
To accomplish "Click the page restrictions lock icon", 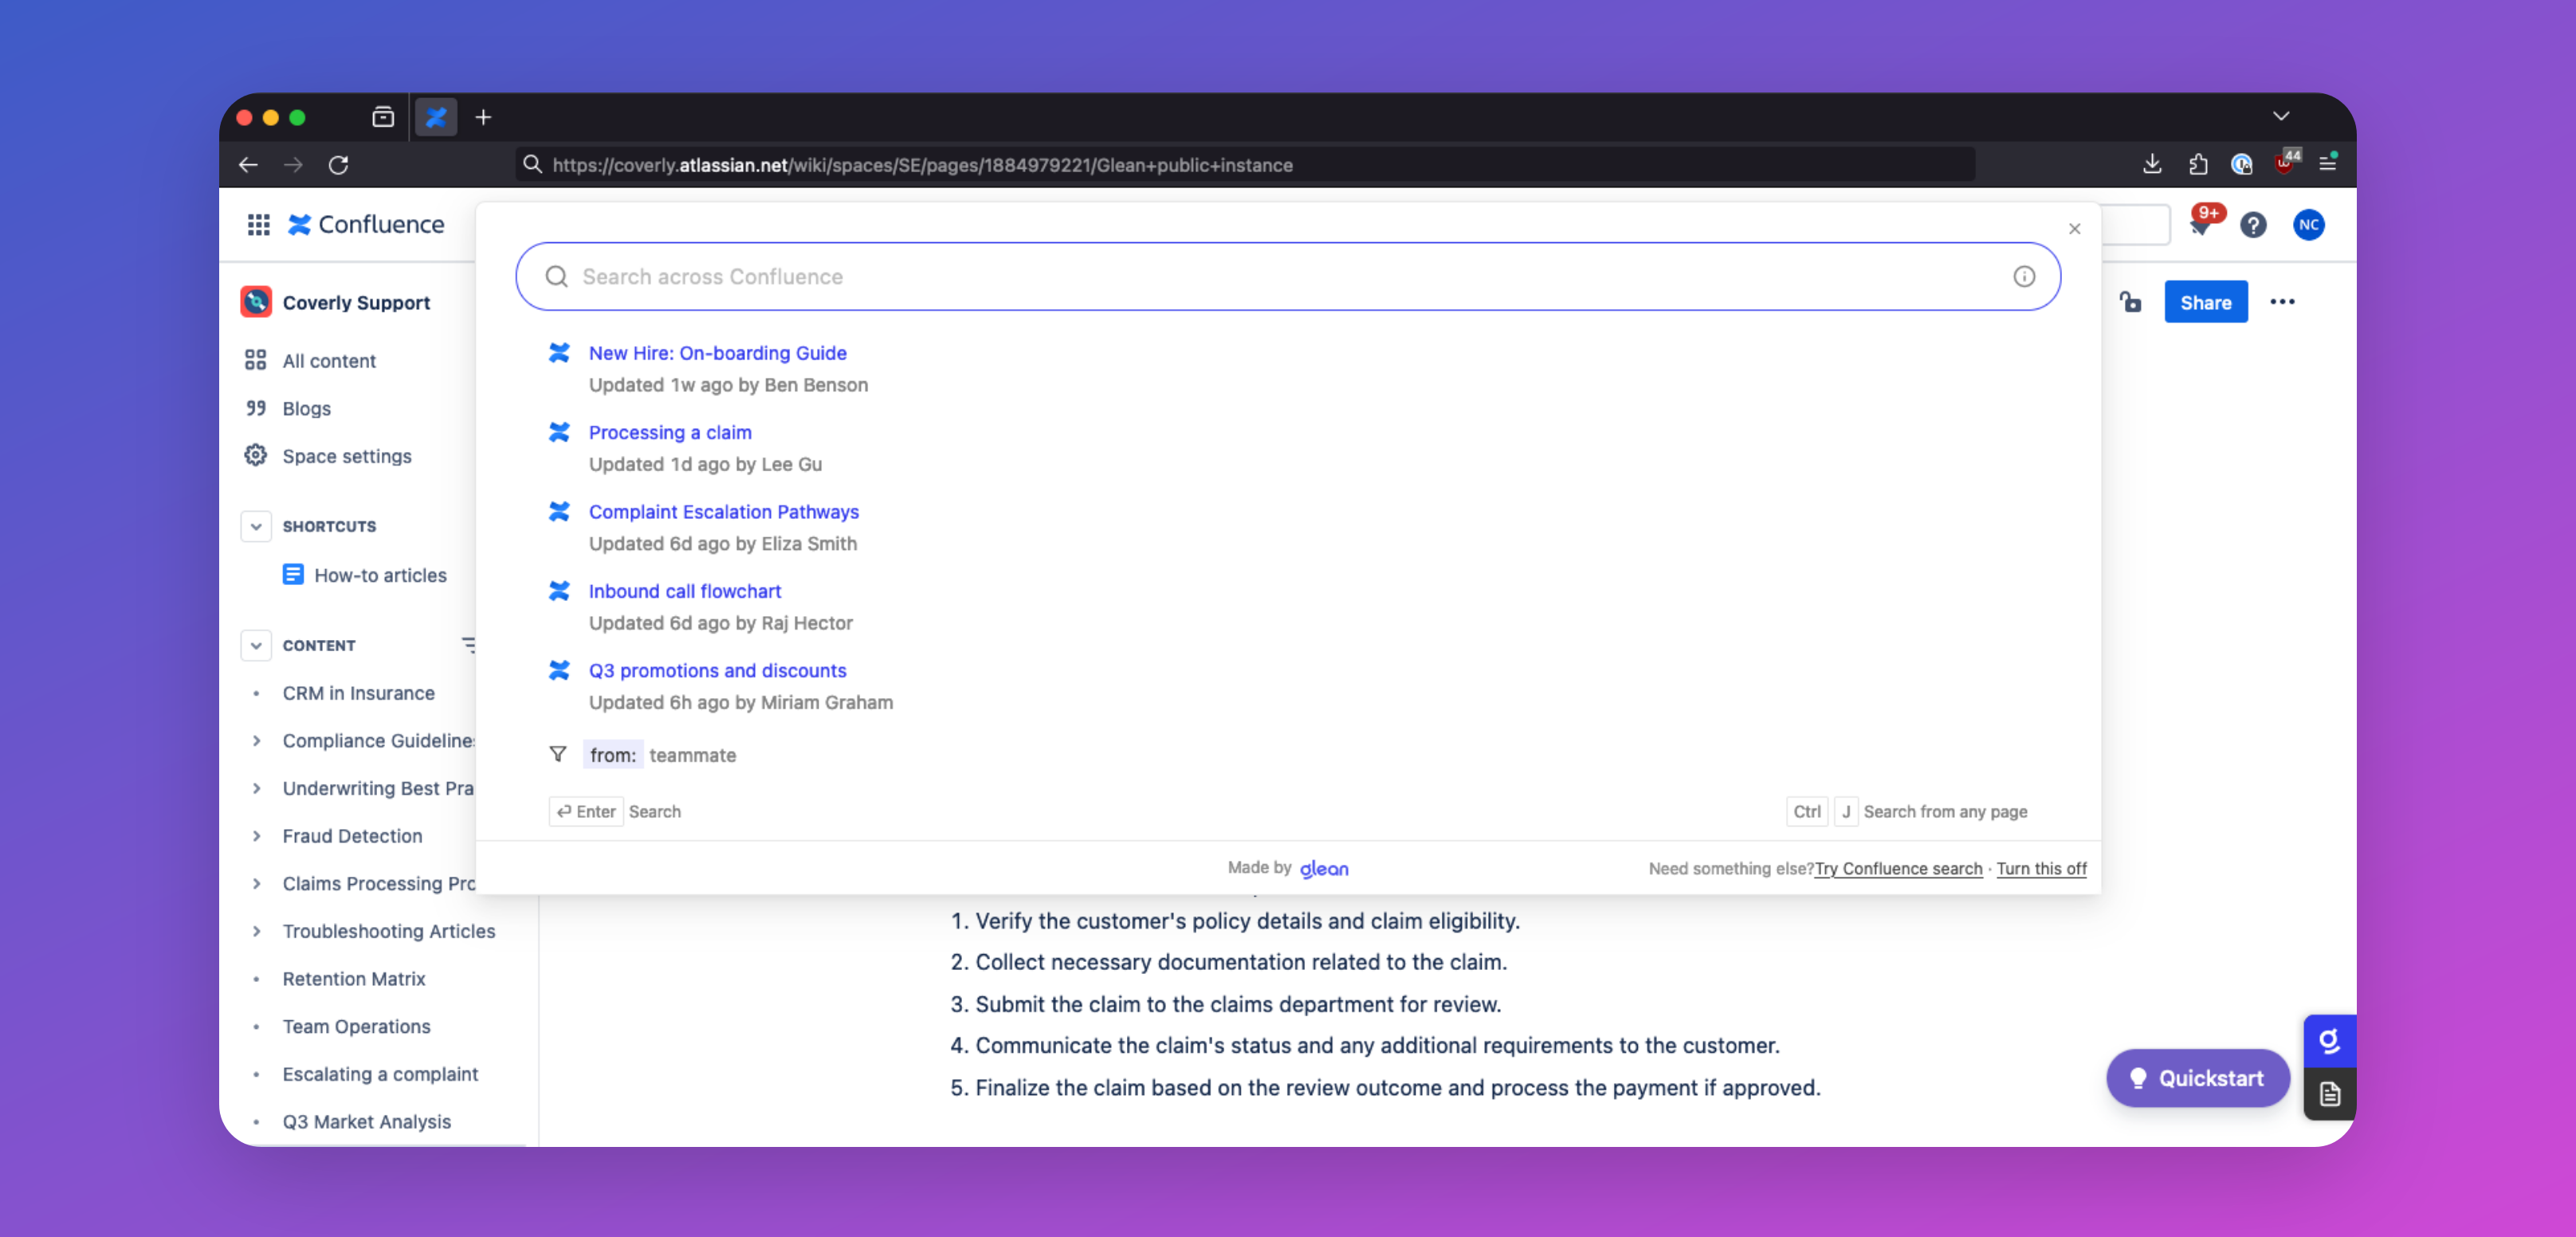I will click(x=2130, y=302).
